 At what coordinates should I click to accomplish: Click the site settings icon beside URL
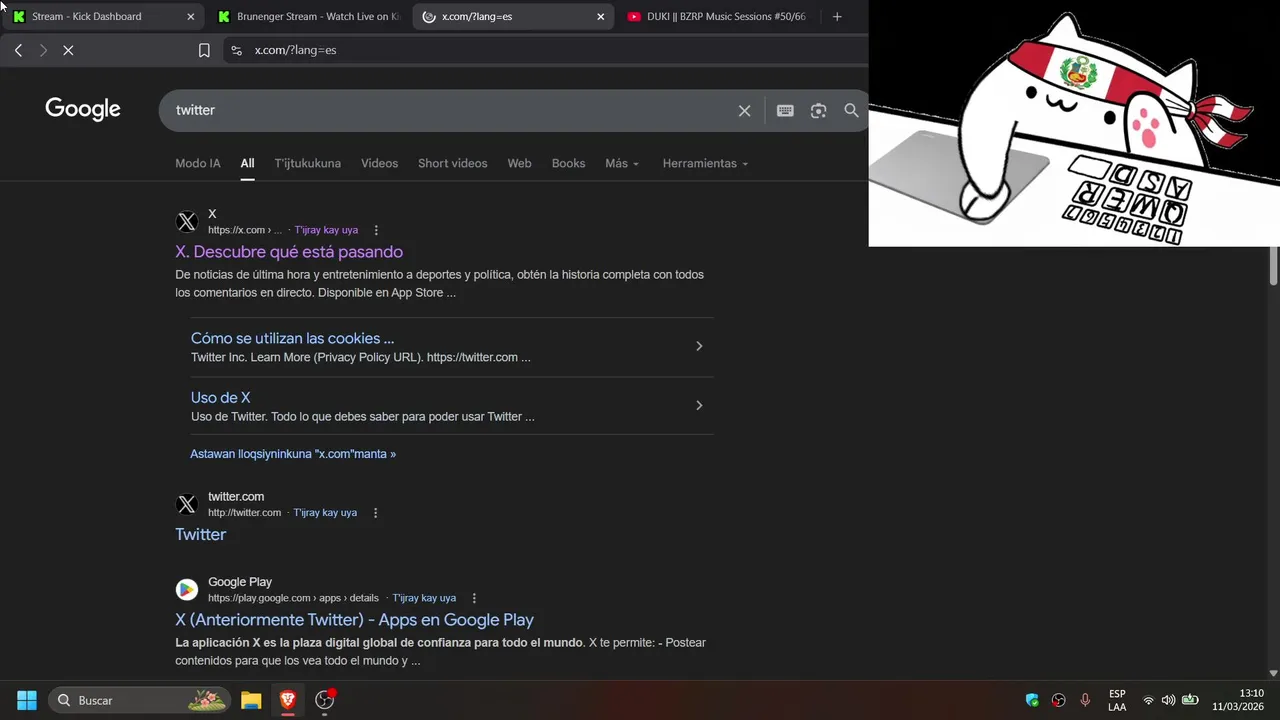(236, 50)
